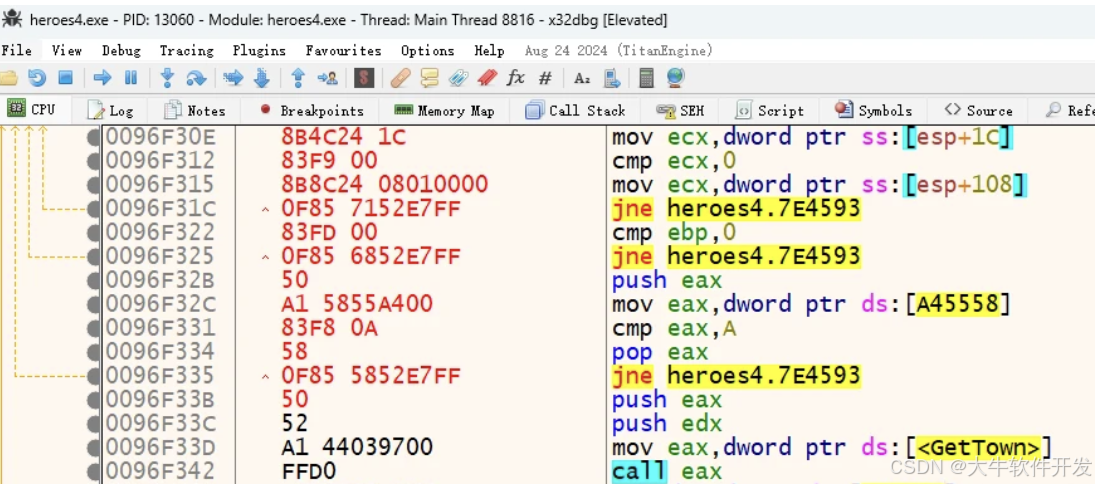Pause execution of the debuggee
Screen dimensions: 1096x484
coord(131,78)
